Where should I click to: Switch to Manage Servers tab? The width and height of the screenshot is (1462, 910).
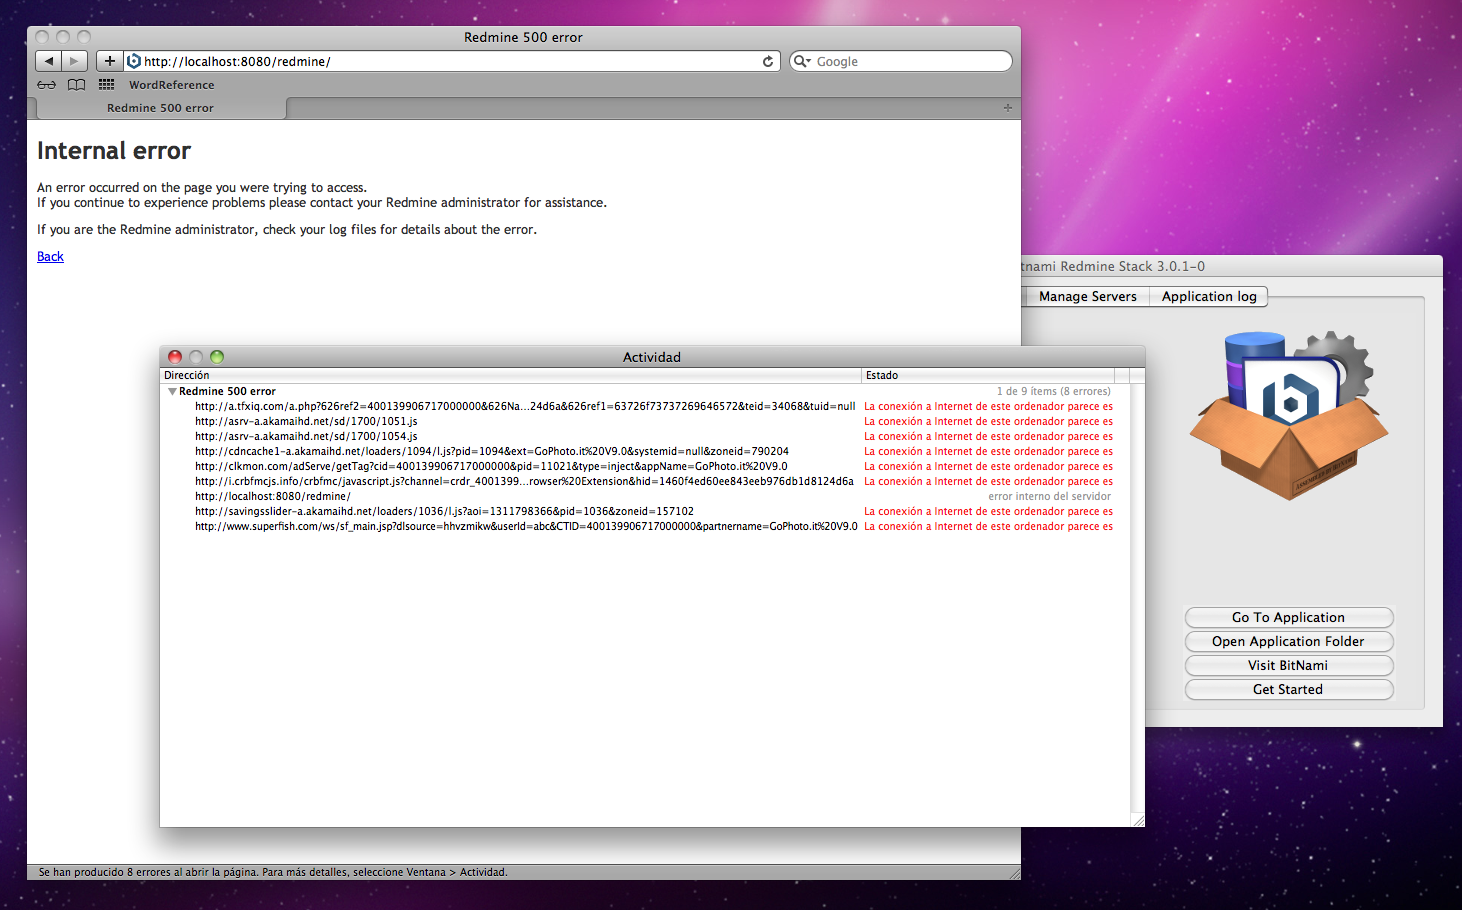(1087, 296)
